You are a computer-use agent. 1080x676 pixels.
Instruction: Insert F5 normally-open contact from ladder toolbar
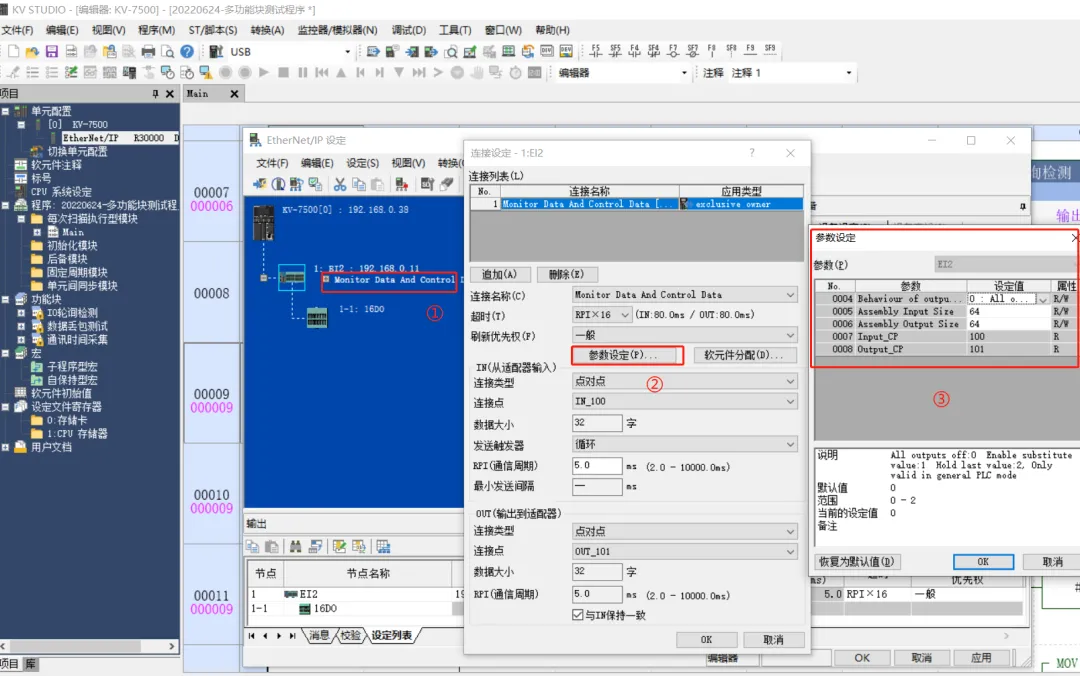click(596, 50)
